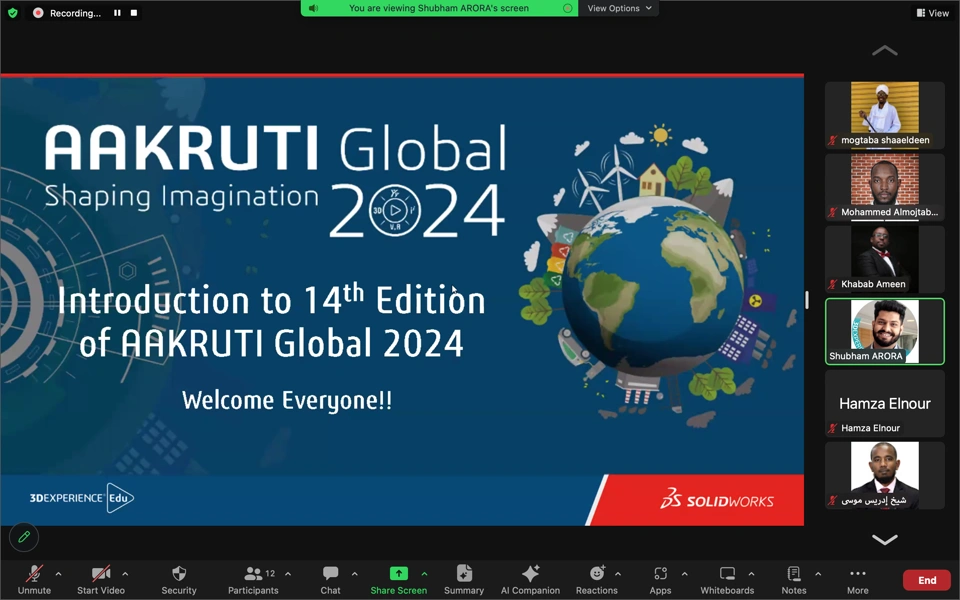Click "You are viewing Shubham ARORA's screen" banner
The width and height of the screenshot is (960, 600).
click(439, 8)
